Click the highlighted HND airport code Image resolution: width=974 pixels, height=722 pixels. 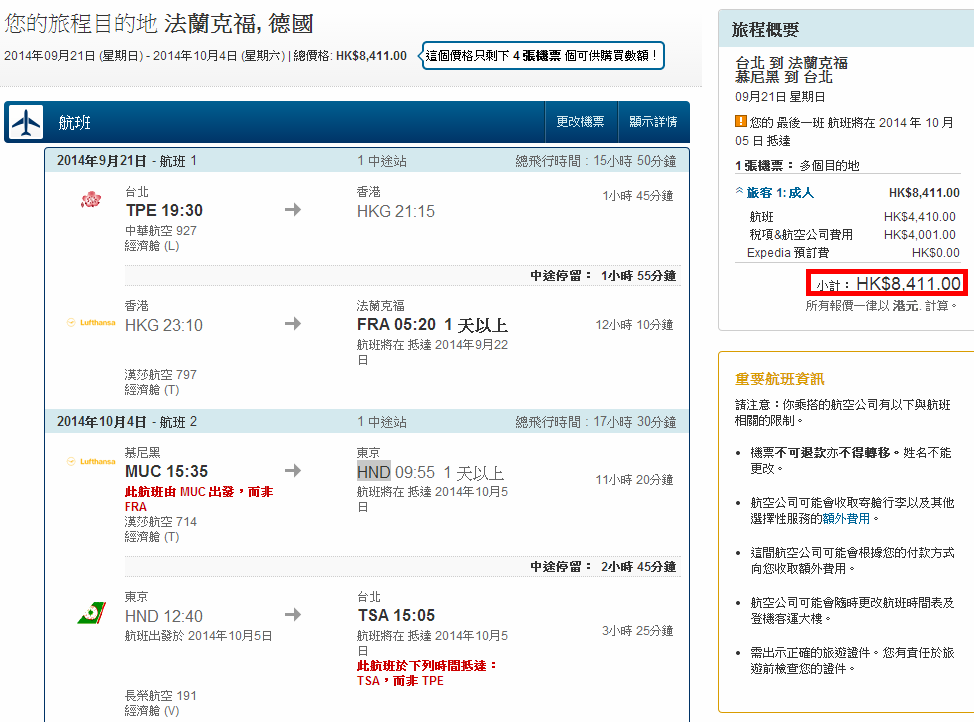click(374, 472)
